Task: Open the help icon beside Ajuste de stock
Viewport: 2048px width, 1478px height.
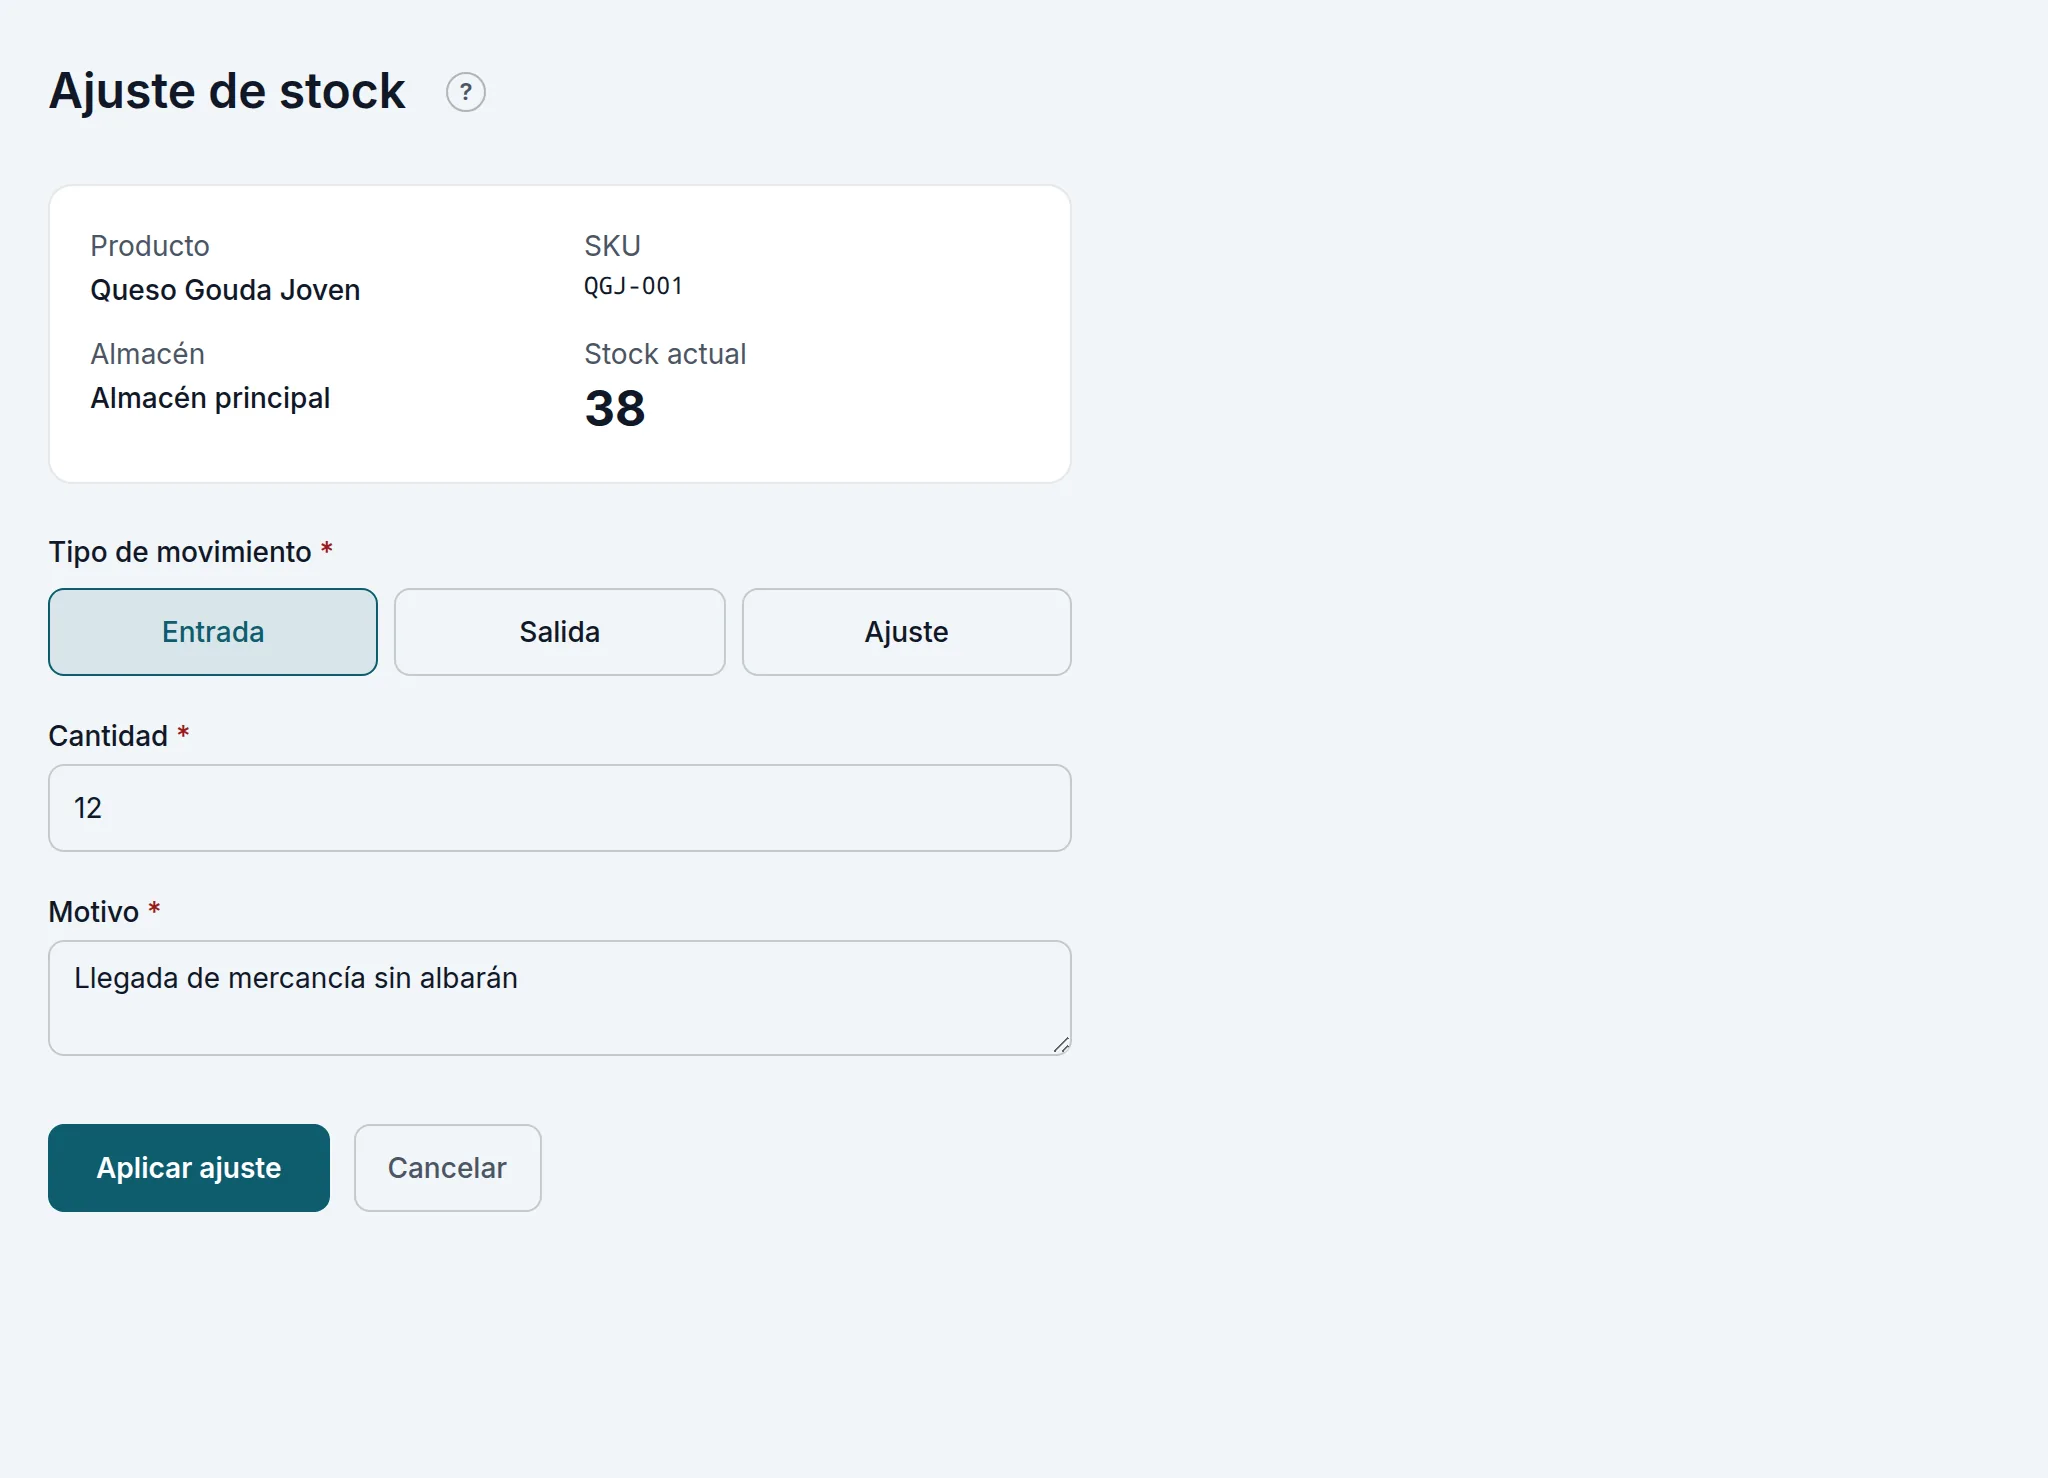Action: click(466, 92)
